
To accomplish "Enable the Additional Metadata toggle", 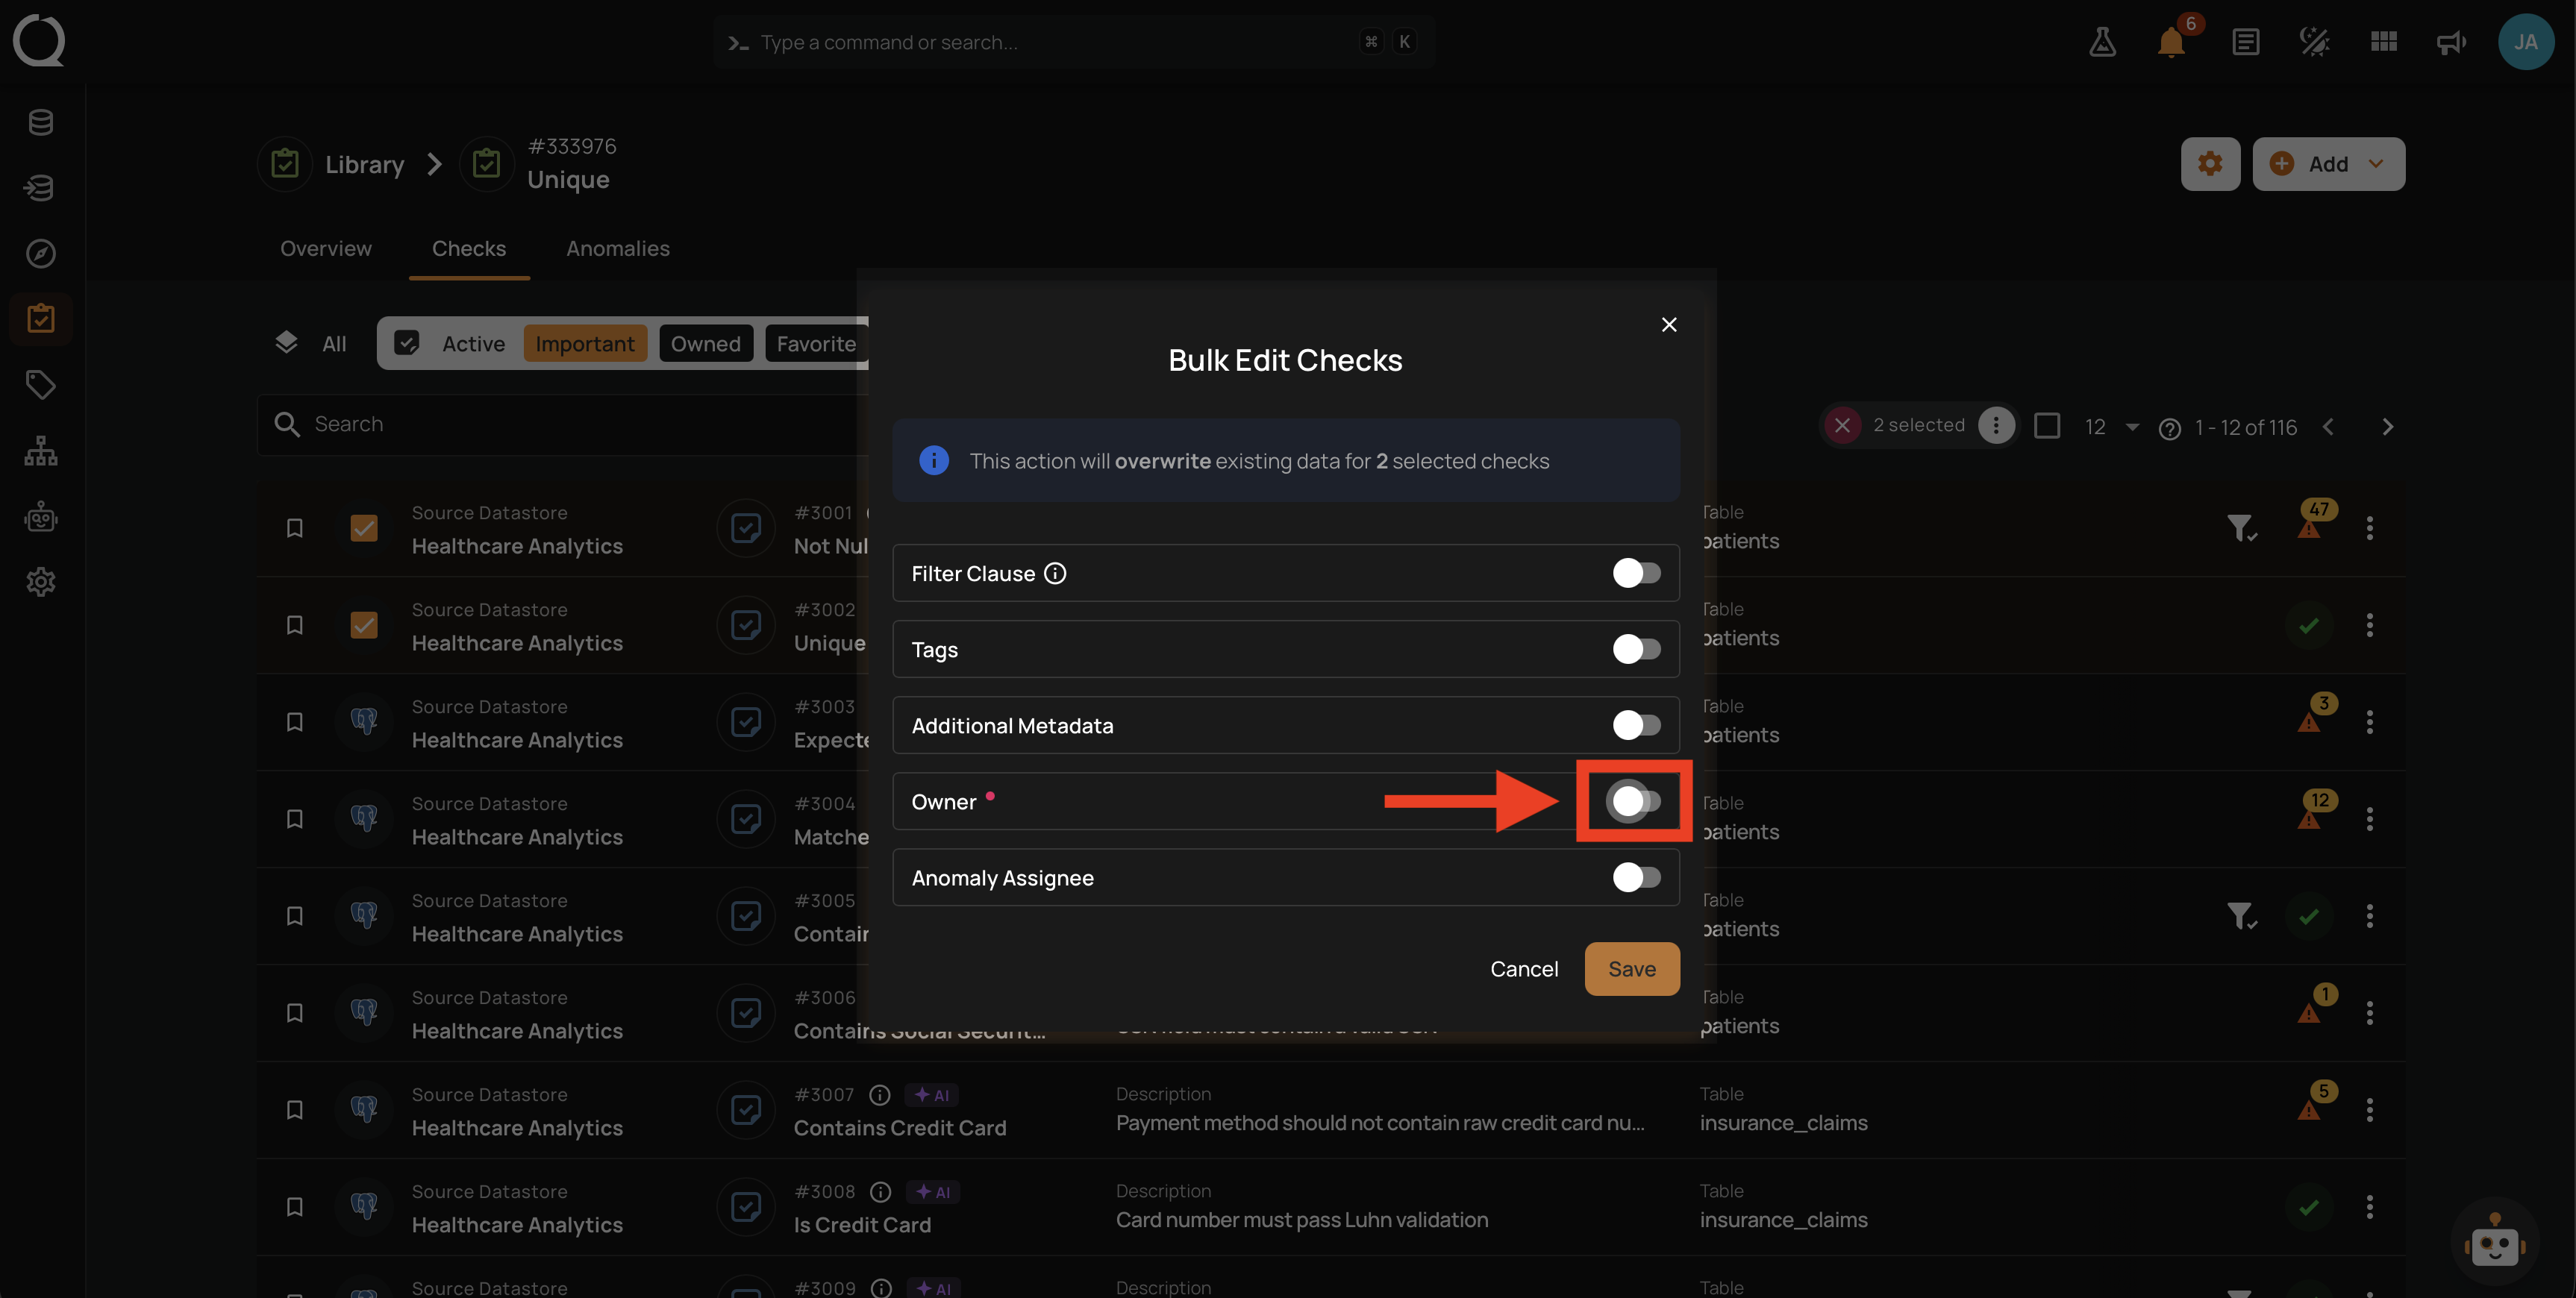I will pos(1636,725).
